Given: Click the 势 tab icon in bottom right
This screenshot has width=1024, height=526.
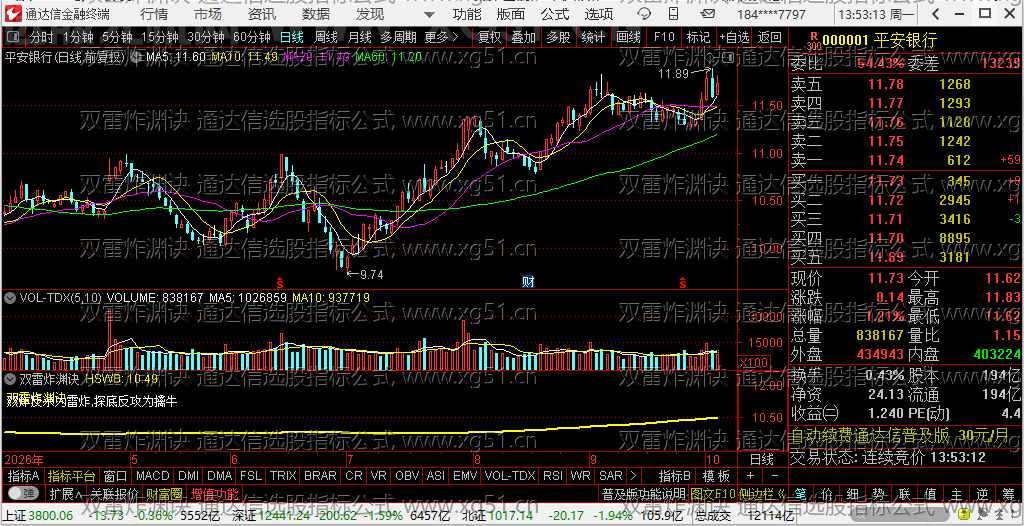Looking at the screenshot, I should tap(879, 493).
